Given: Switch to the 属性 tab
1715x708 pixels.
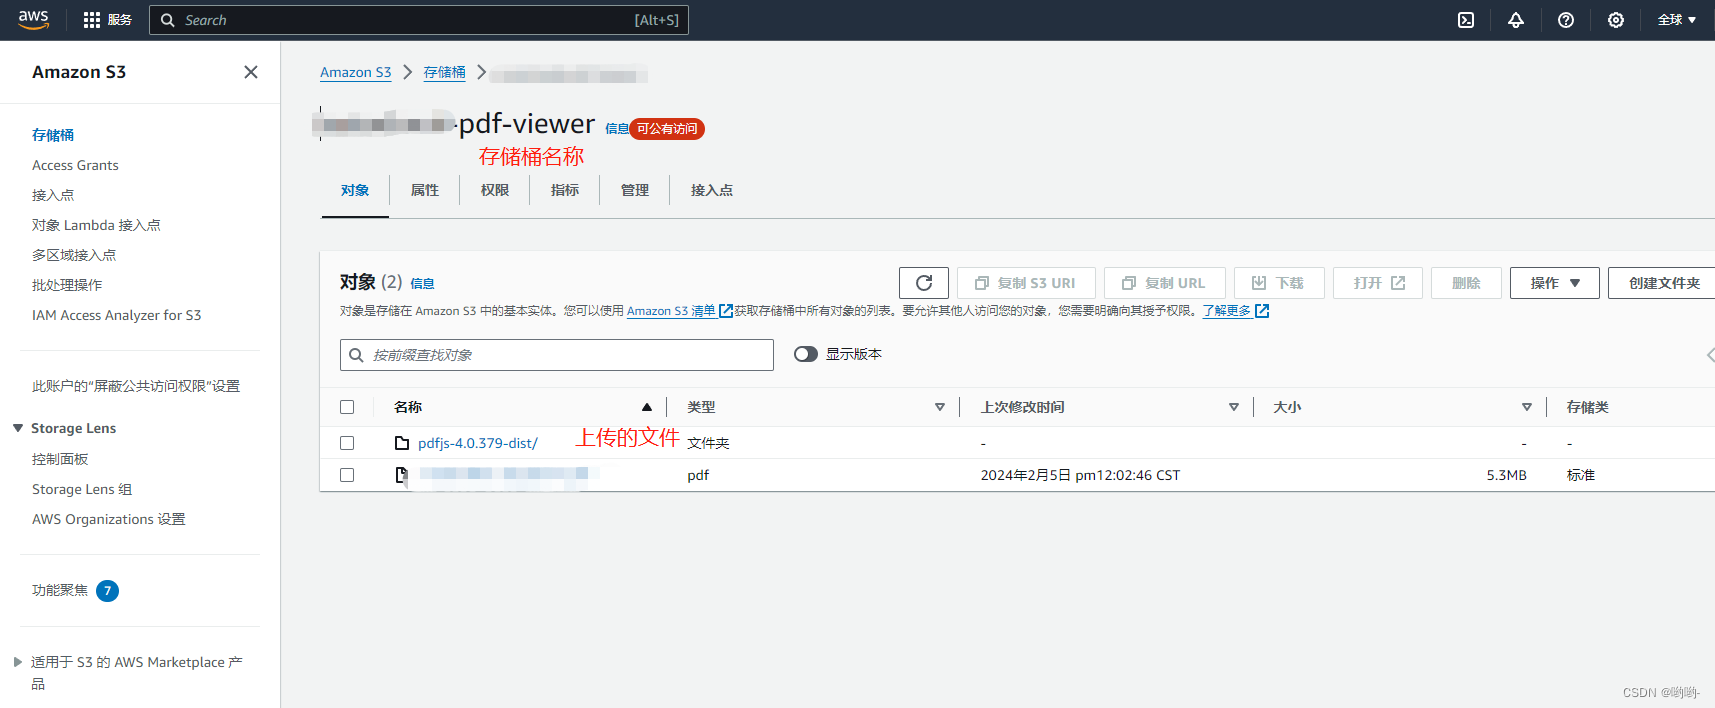Looking at the screenshot, I should (425, 190).
